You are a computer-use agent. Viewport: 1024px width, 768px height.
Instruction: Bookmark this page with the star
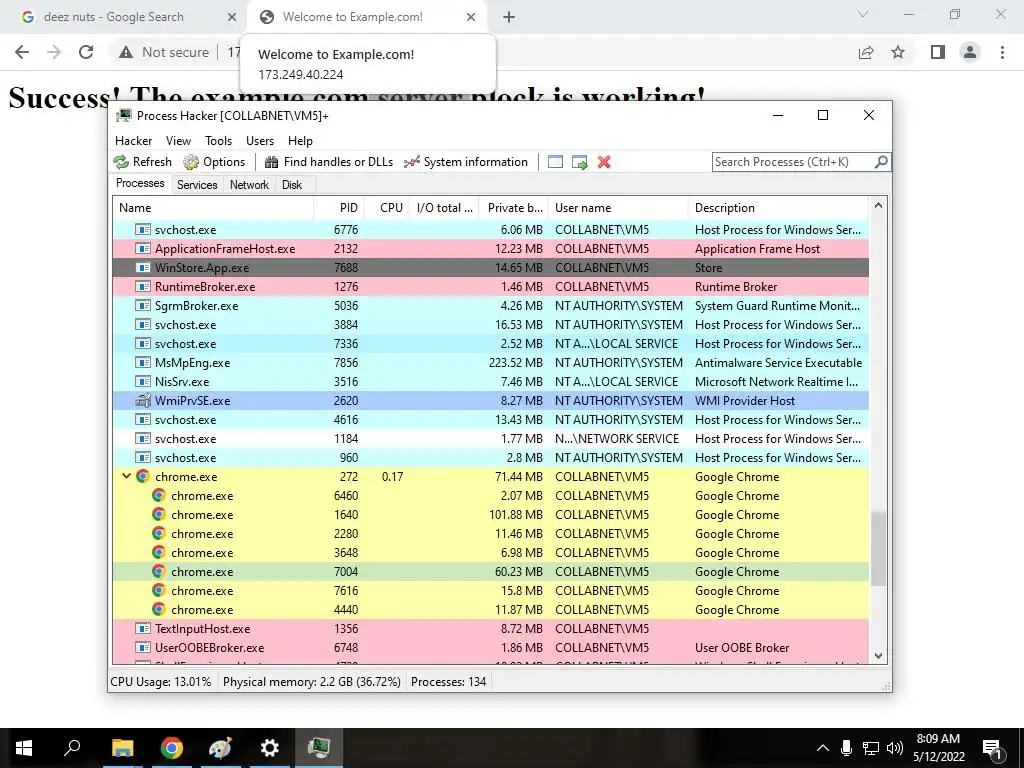898,52
